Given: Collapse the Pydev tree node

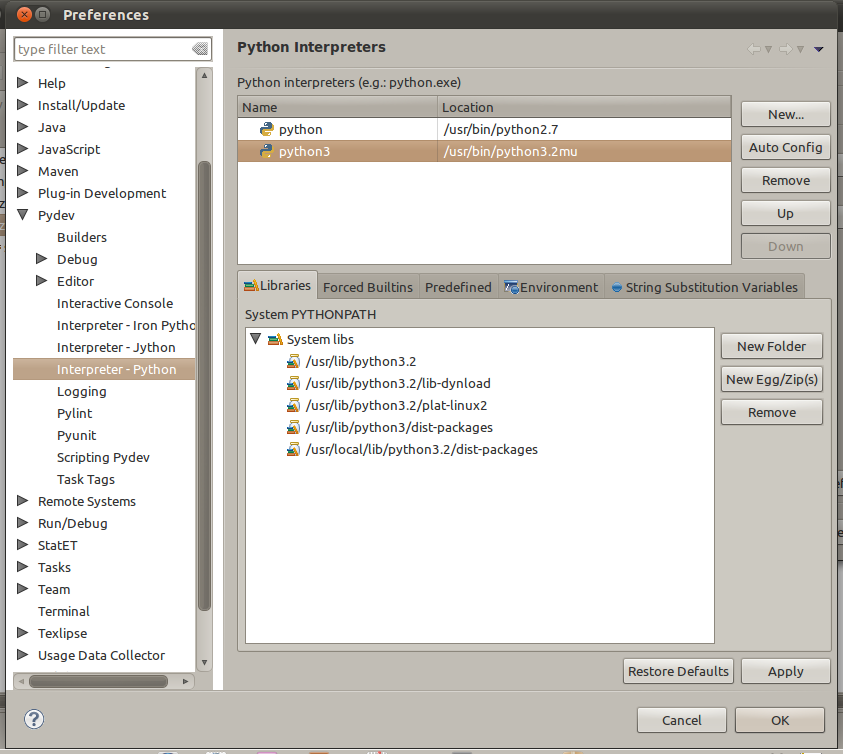Looking at the screenshot, I should (23, 215).
